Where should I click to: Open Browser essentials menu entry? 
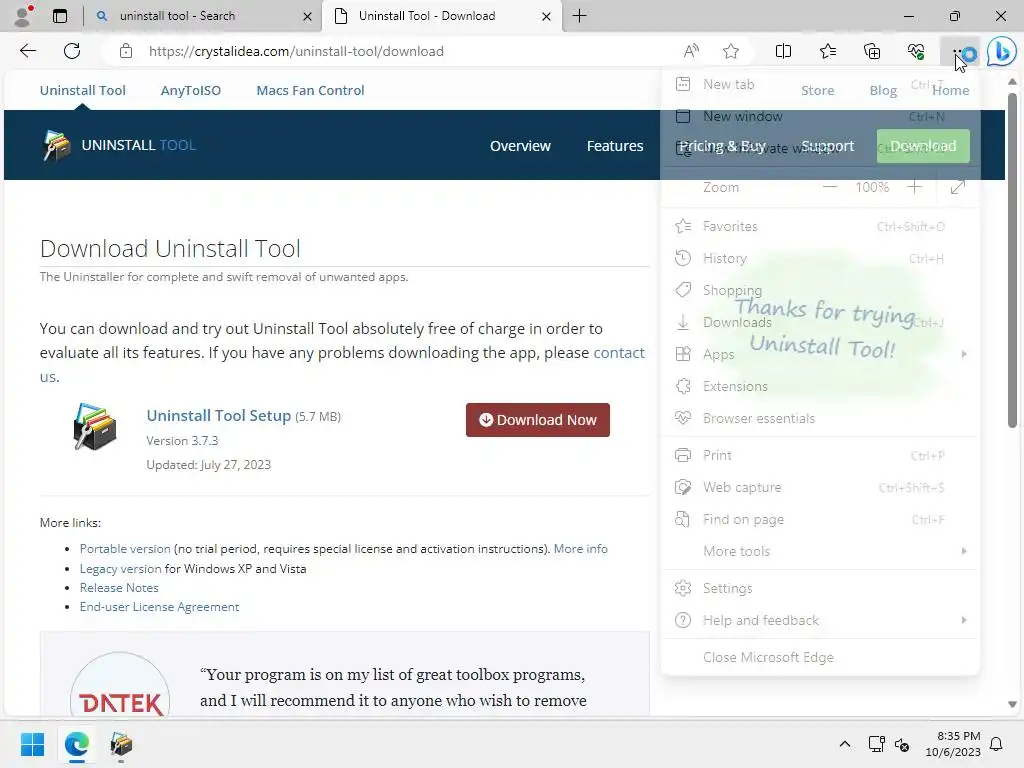820,418
